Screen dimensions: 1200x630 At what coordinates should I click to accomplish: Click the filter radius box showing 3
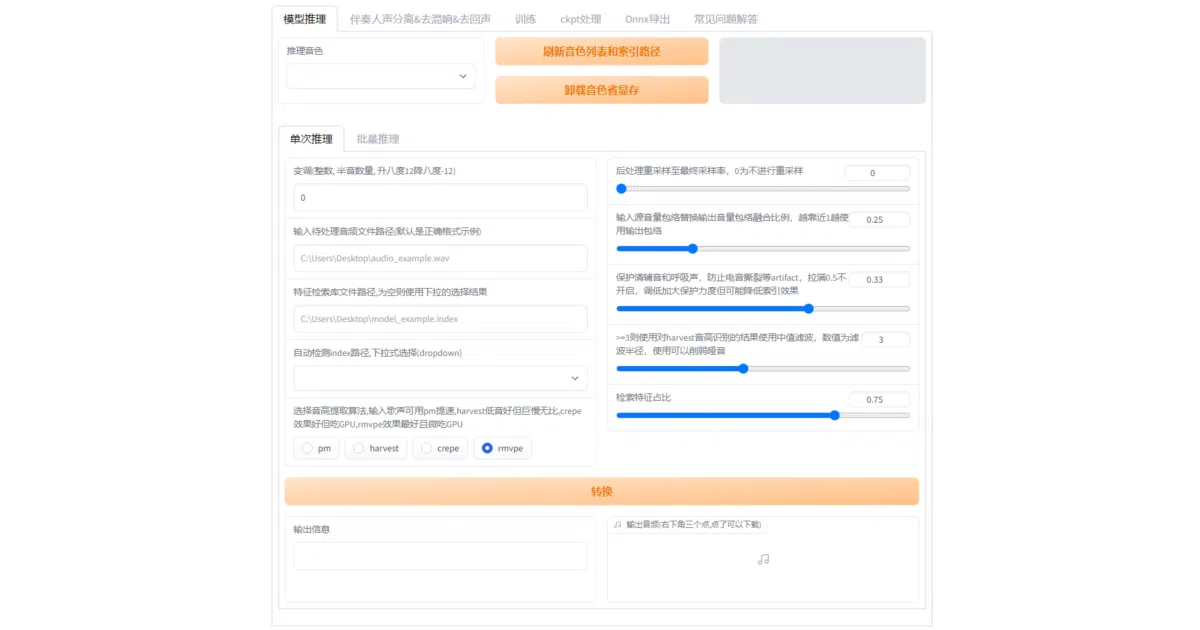pyautogui.click(x=885, y=340)
